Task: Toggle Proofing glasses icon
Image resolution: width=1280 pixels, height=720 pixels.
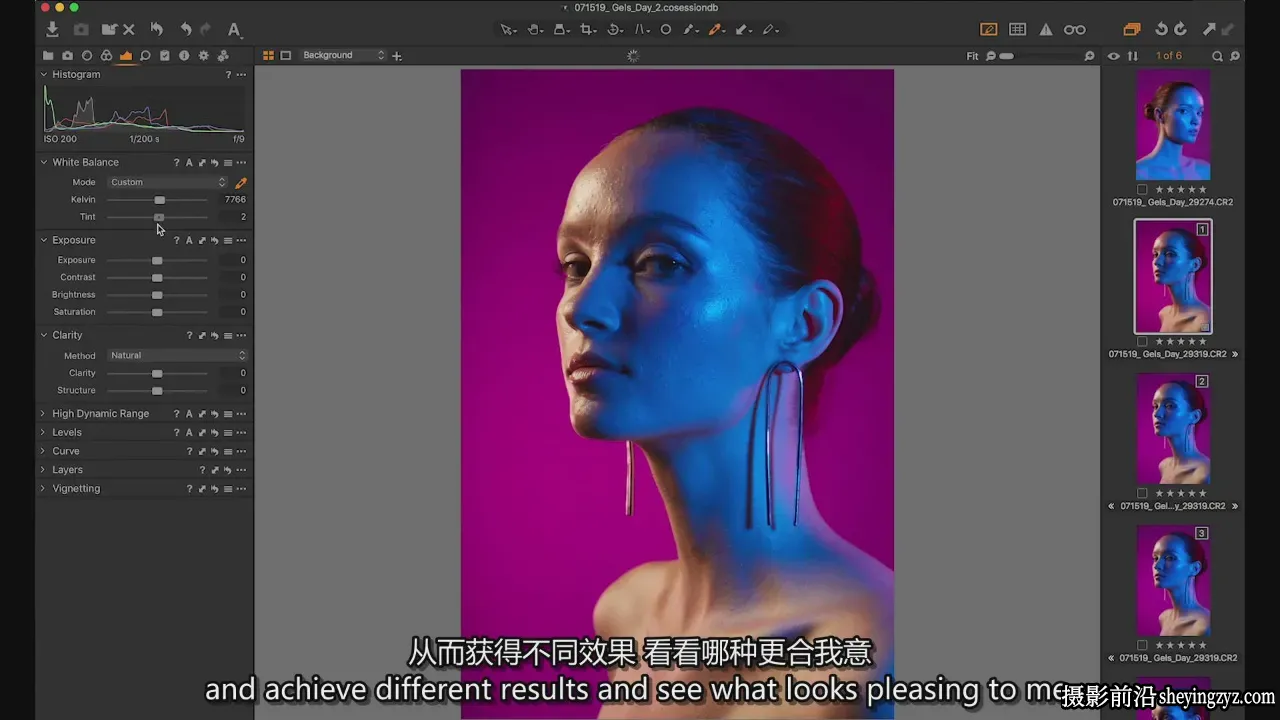Action: pos(1075,30)
